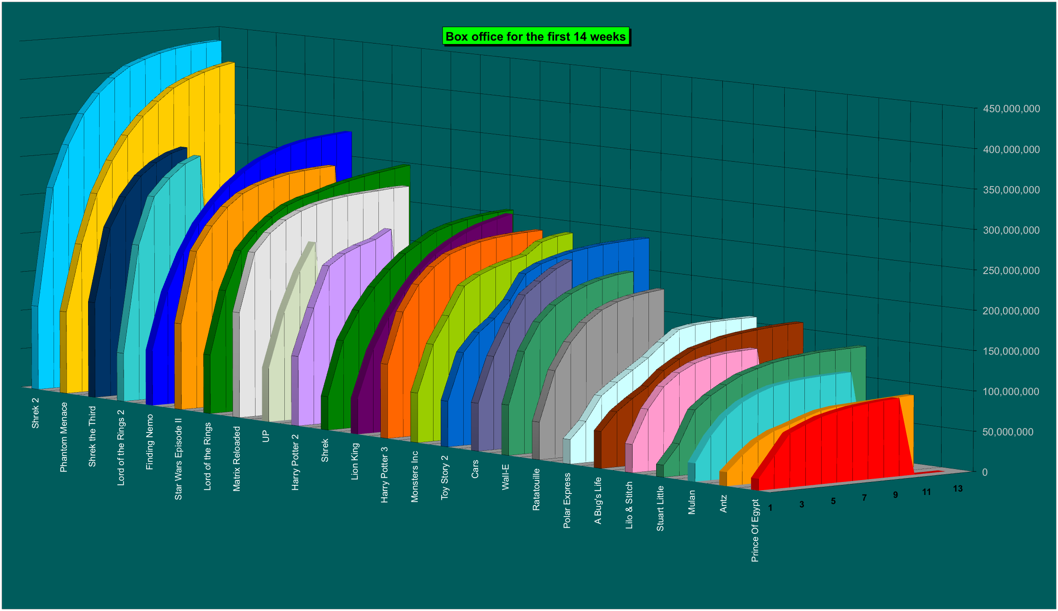
Task: Click the 'Matrix Reloaded' axis label
Action: pos(237,458)
